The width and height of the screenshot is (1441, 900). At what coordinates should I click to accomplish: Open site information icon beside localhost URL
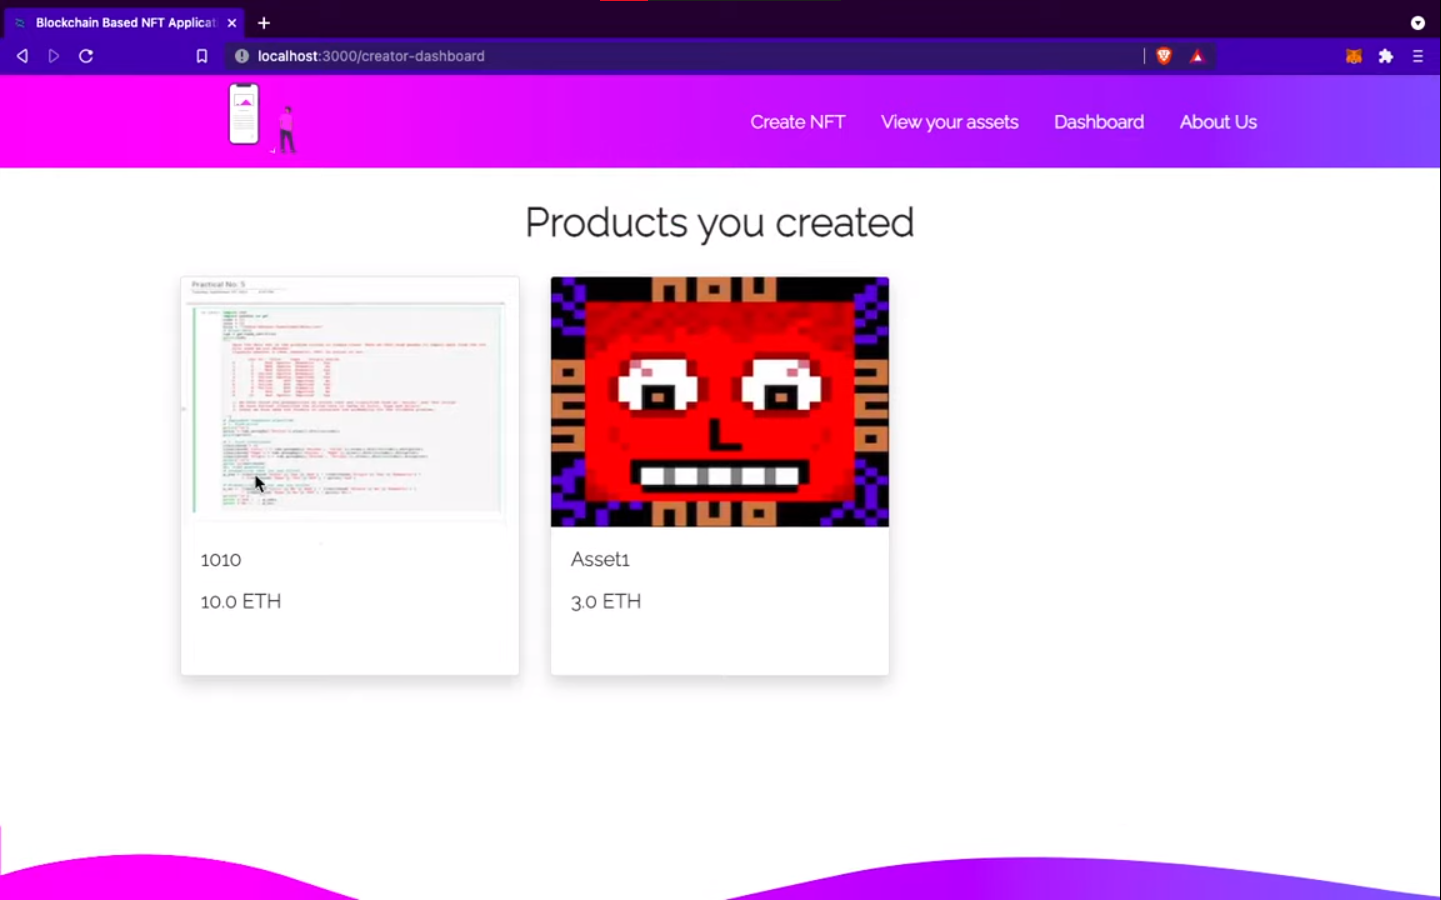241,56
